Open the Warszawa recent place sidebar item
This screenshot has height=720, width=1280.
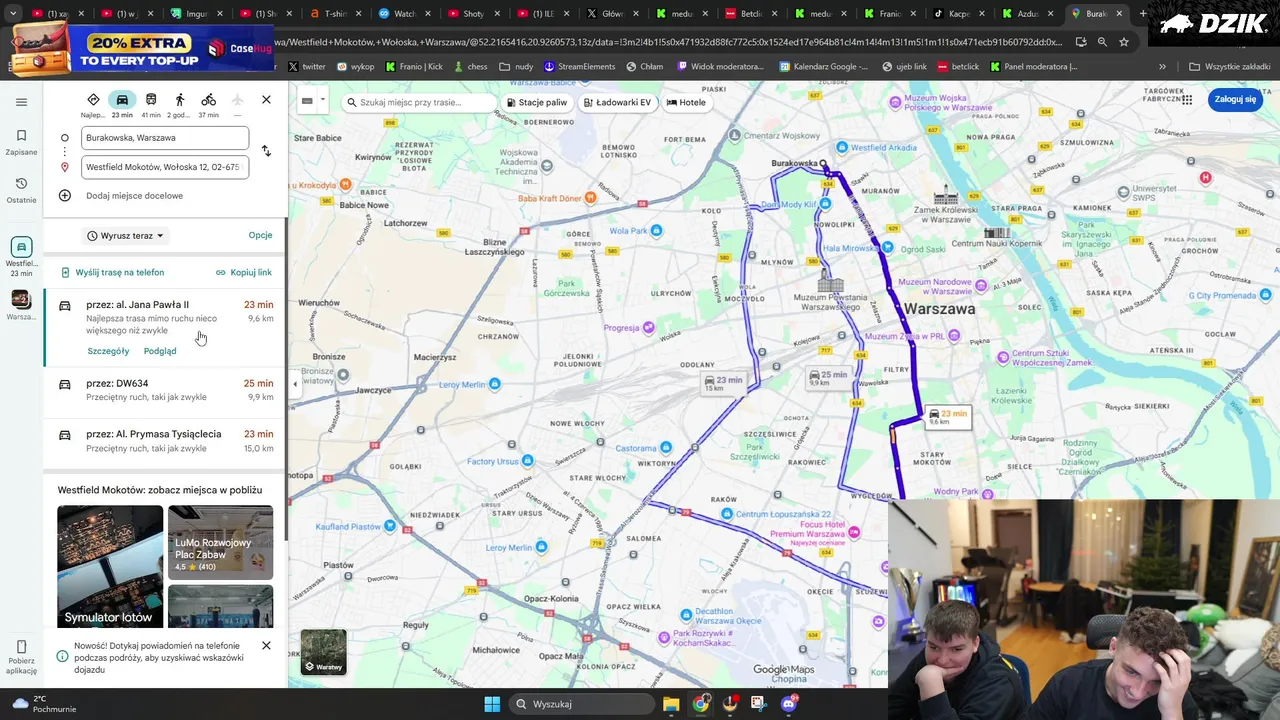[21, 305]
